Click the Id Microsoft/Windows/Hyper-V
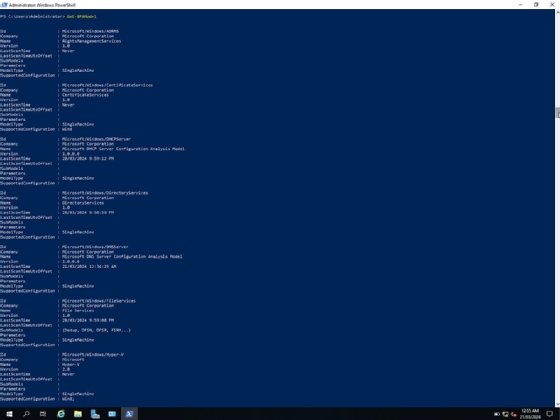The image size is (560, 420). [x=93, y=355]
